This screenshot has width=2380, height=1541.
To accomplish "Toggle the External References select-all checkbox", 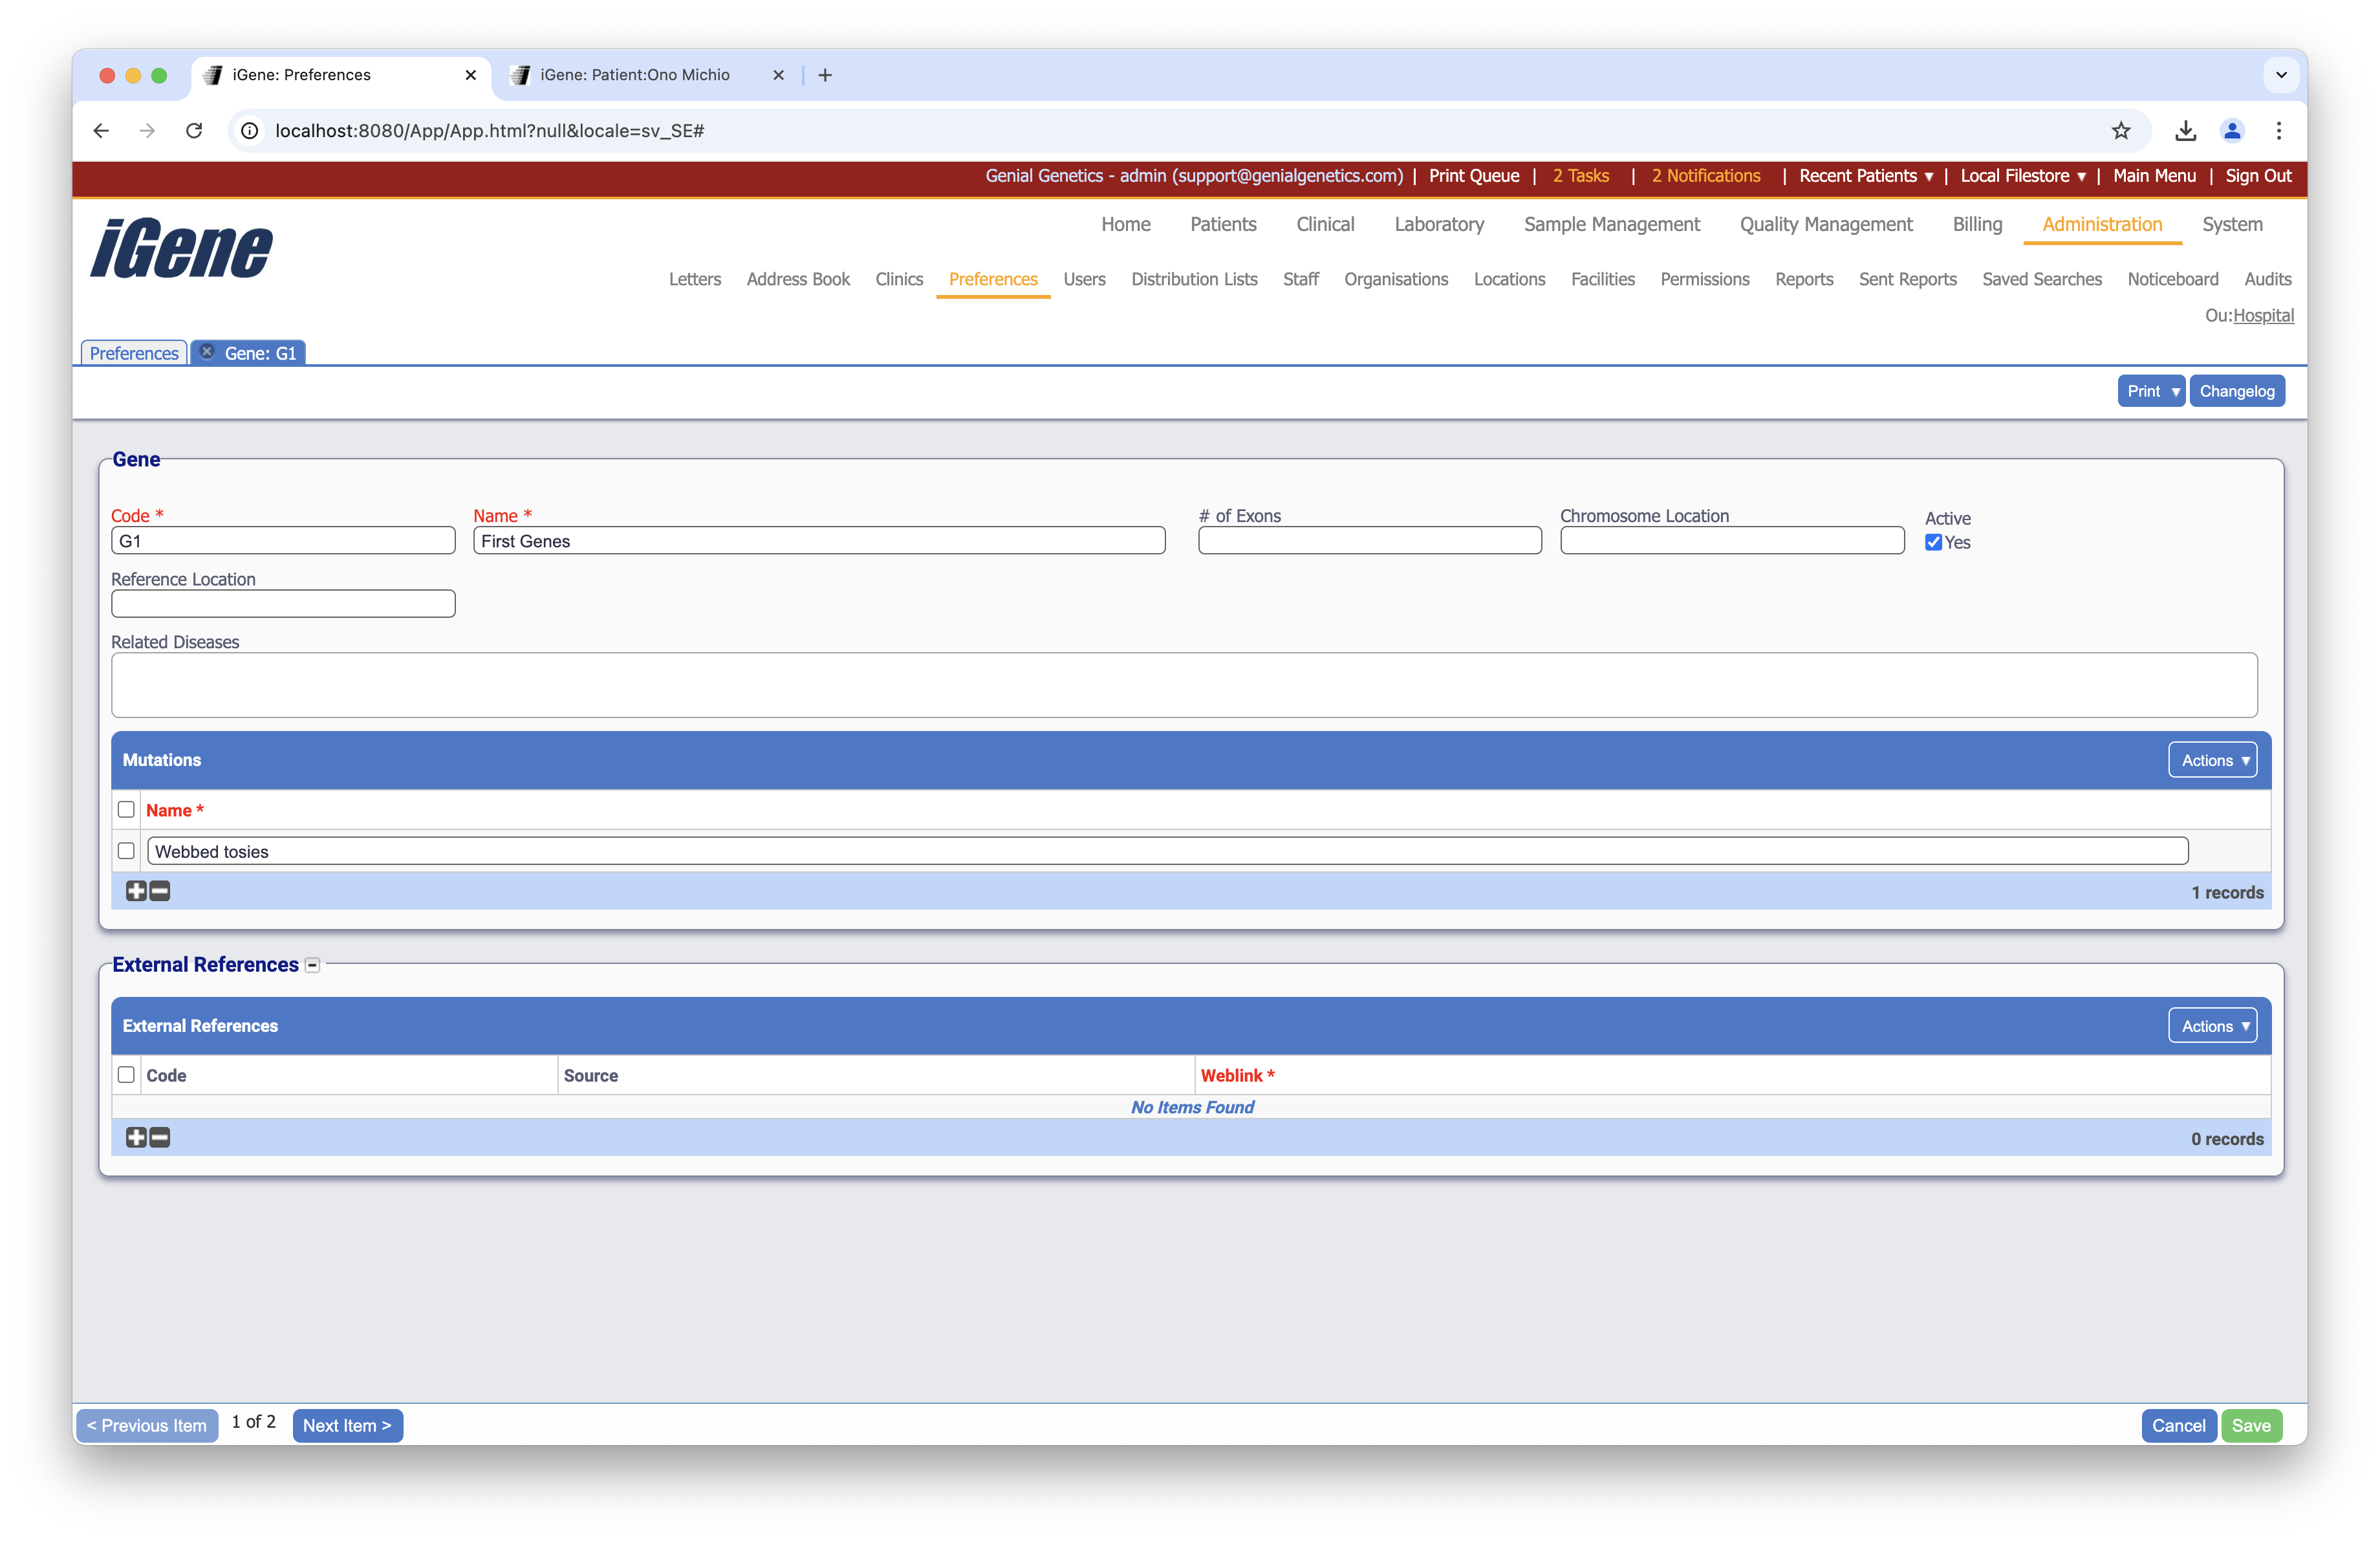I will click(126, 1075).
